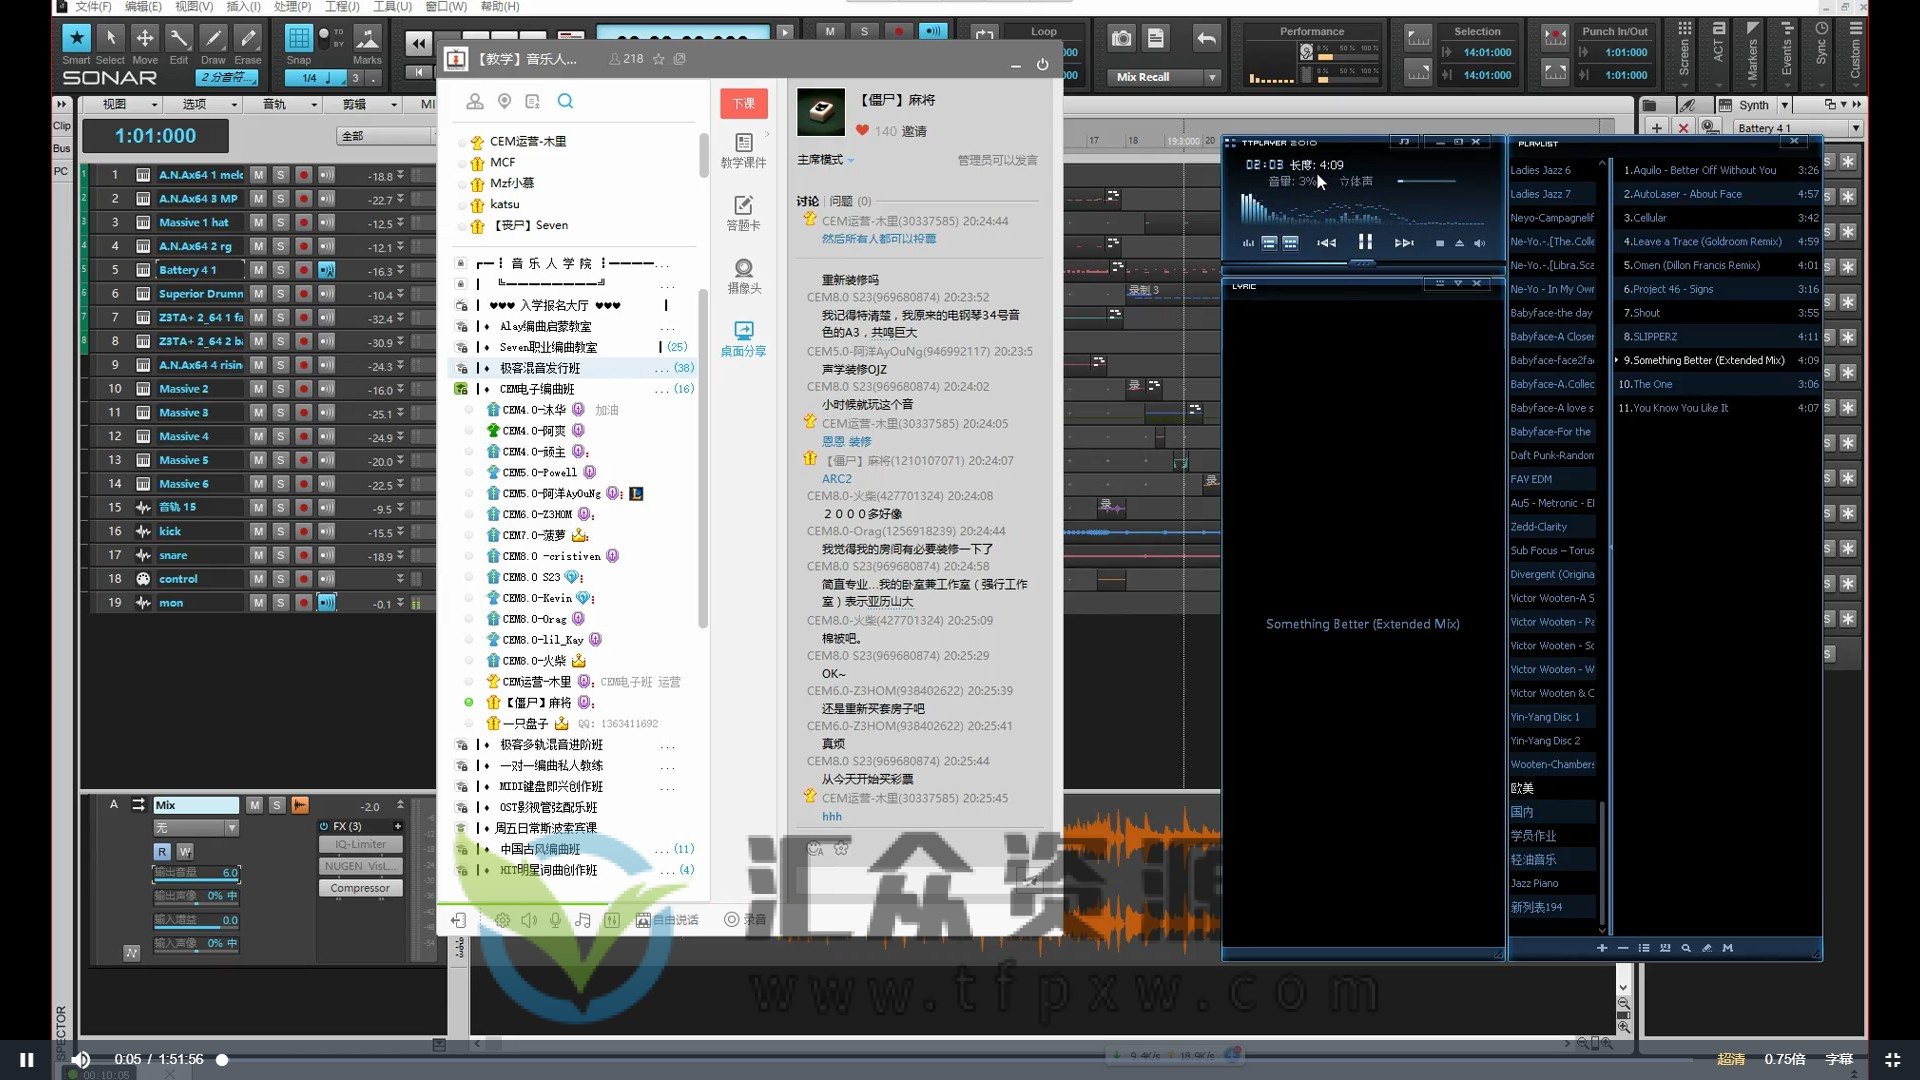Click the camera screenset icon

[x=1122, y=39]
